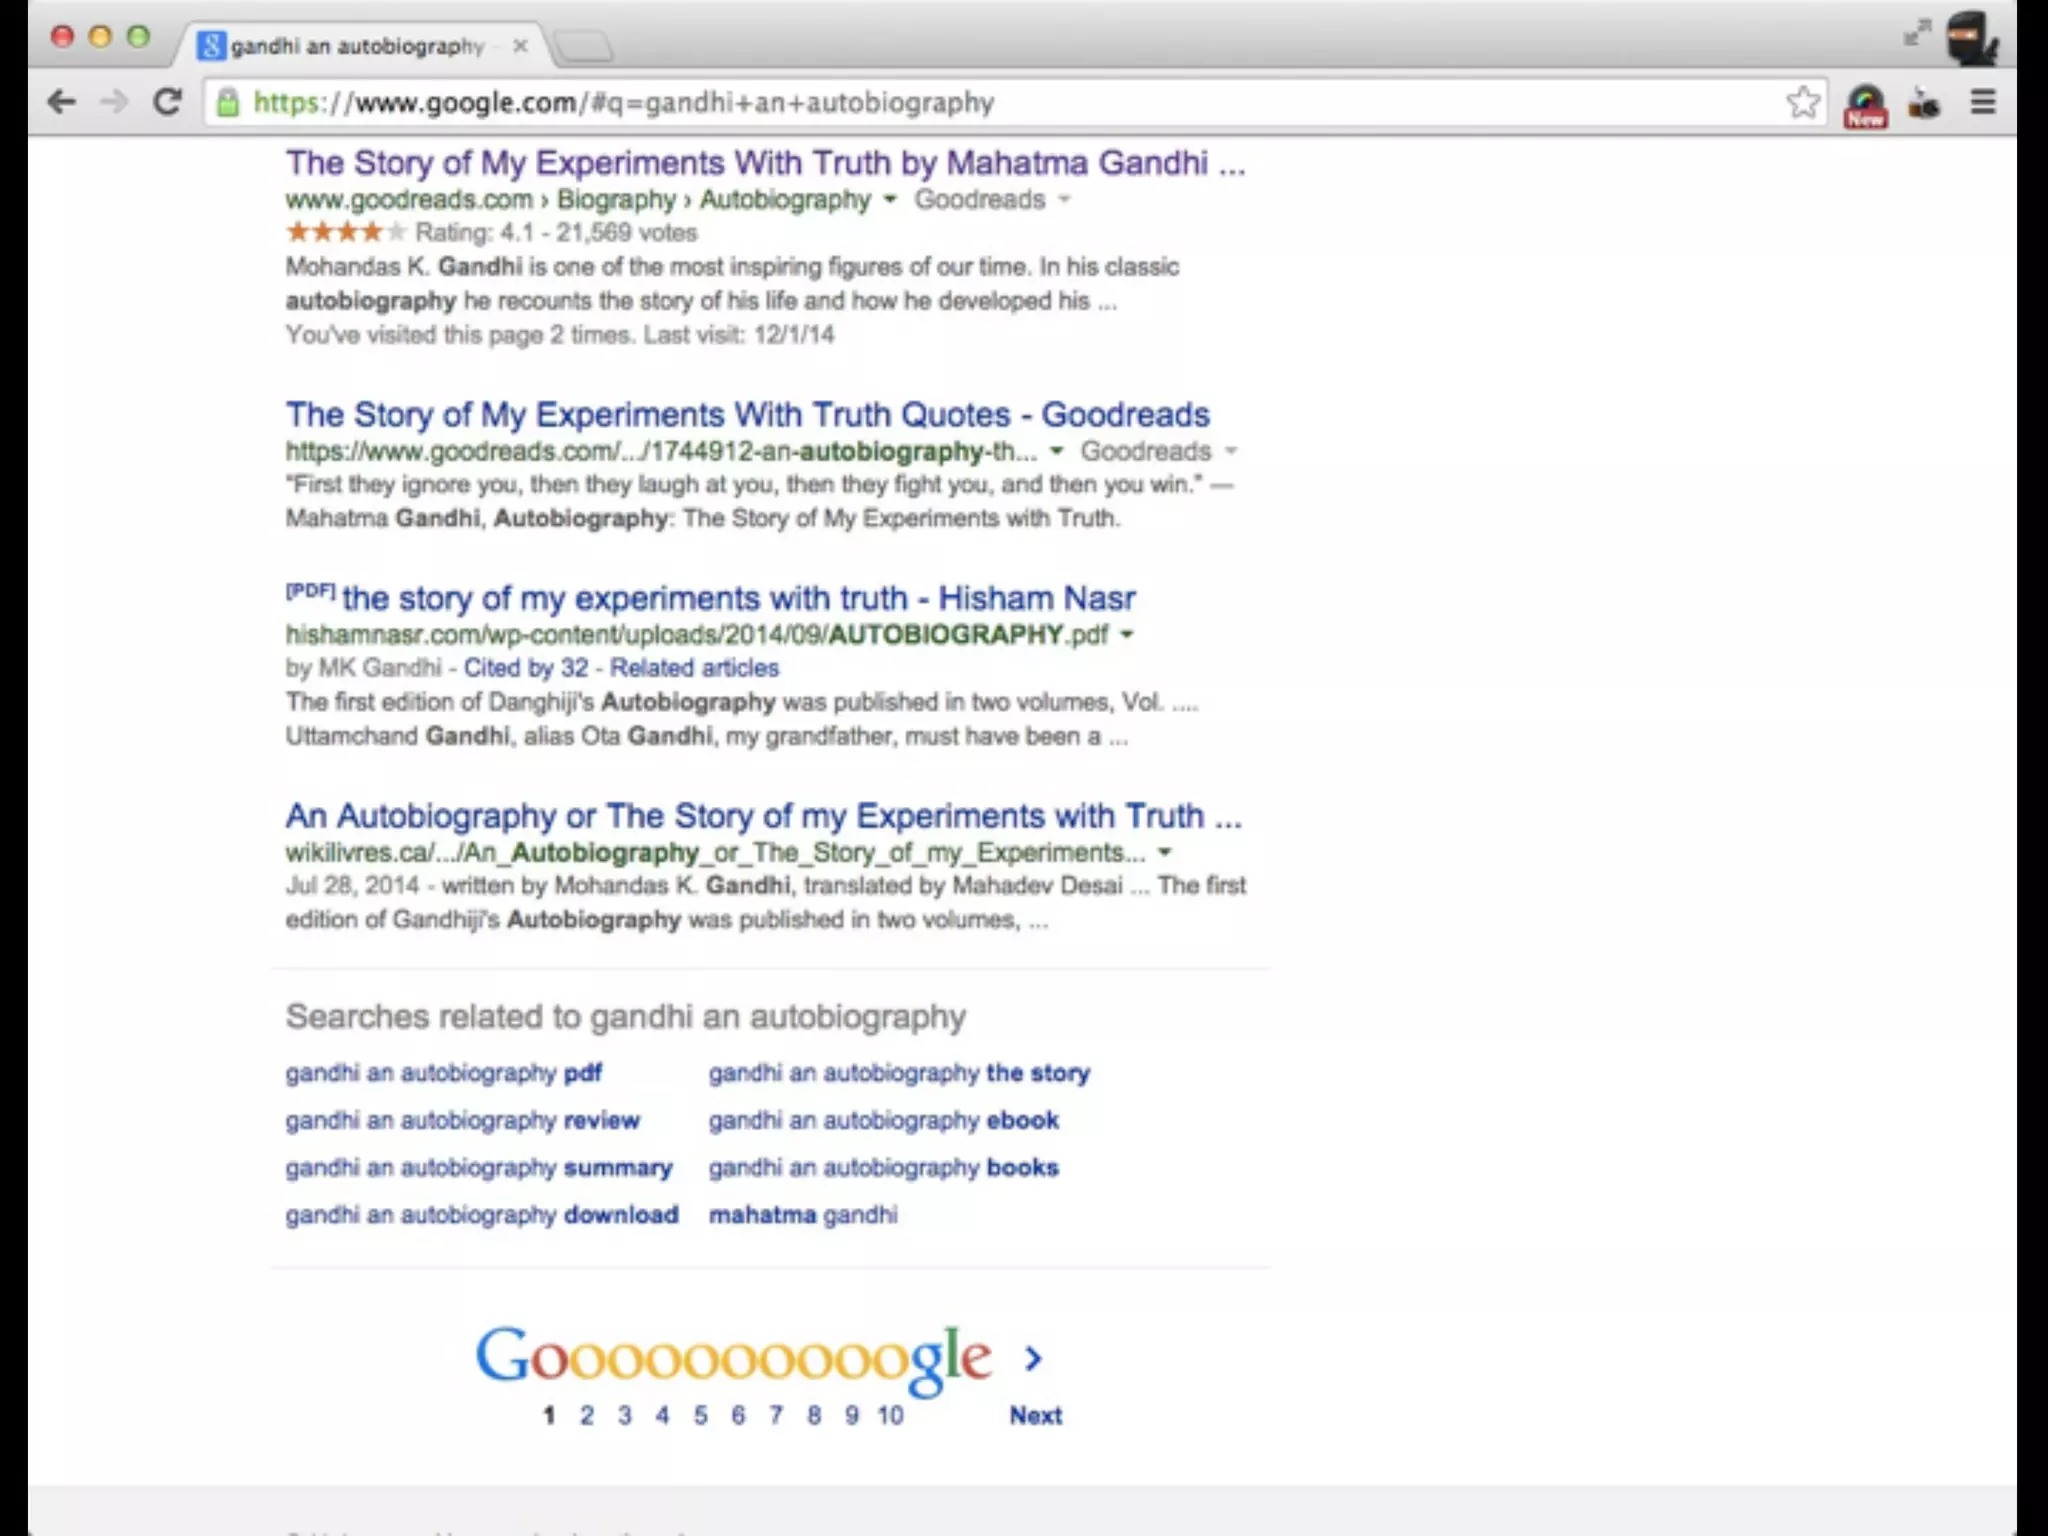Toggle fullscreen with the arrows icon
The image size is (2048, 1536).
pos(1917,34)
